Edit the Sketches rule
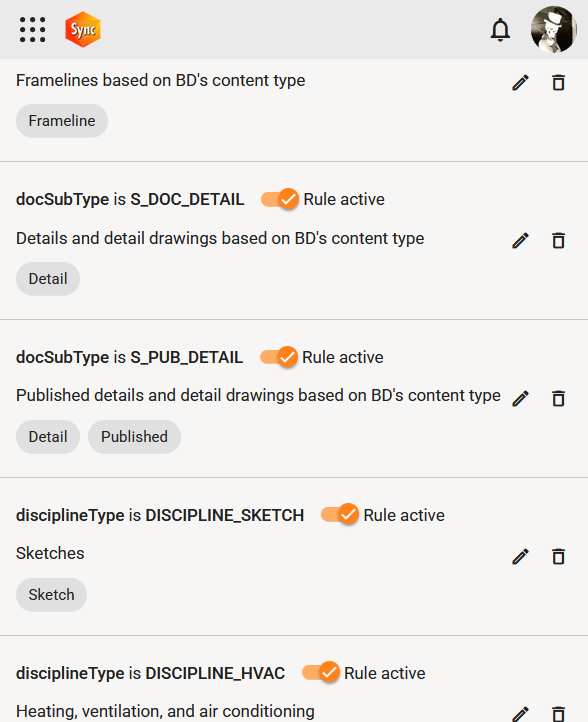Viewport: 588px width, 722px height. point(520,557)
